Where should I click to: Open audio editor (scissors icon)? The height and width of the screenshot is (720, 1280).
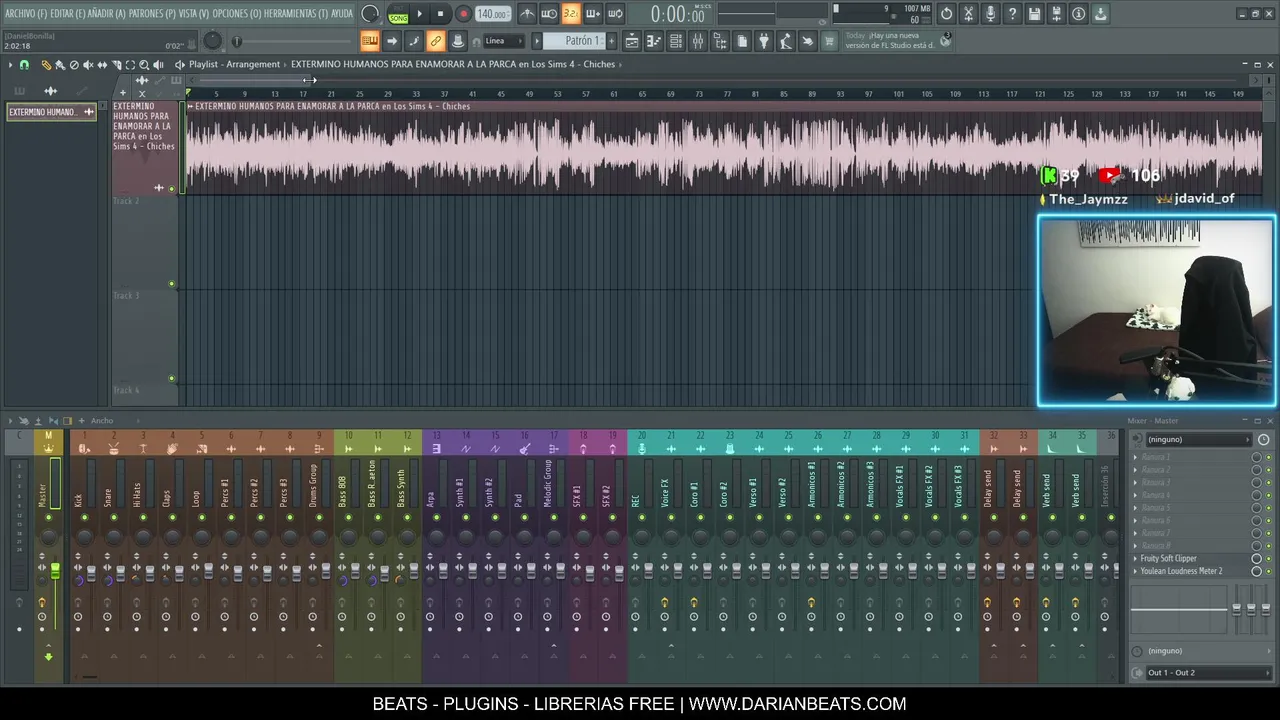(x=968, y=14)
